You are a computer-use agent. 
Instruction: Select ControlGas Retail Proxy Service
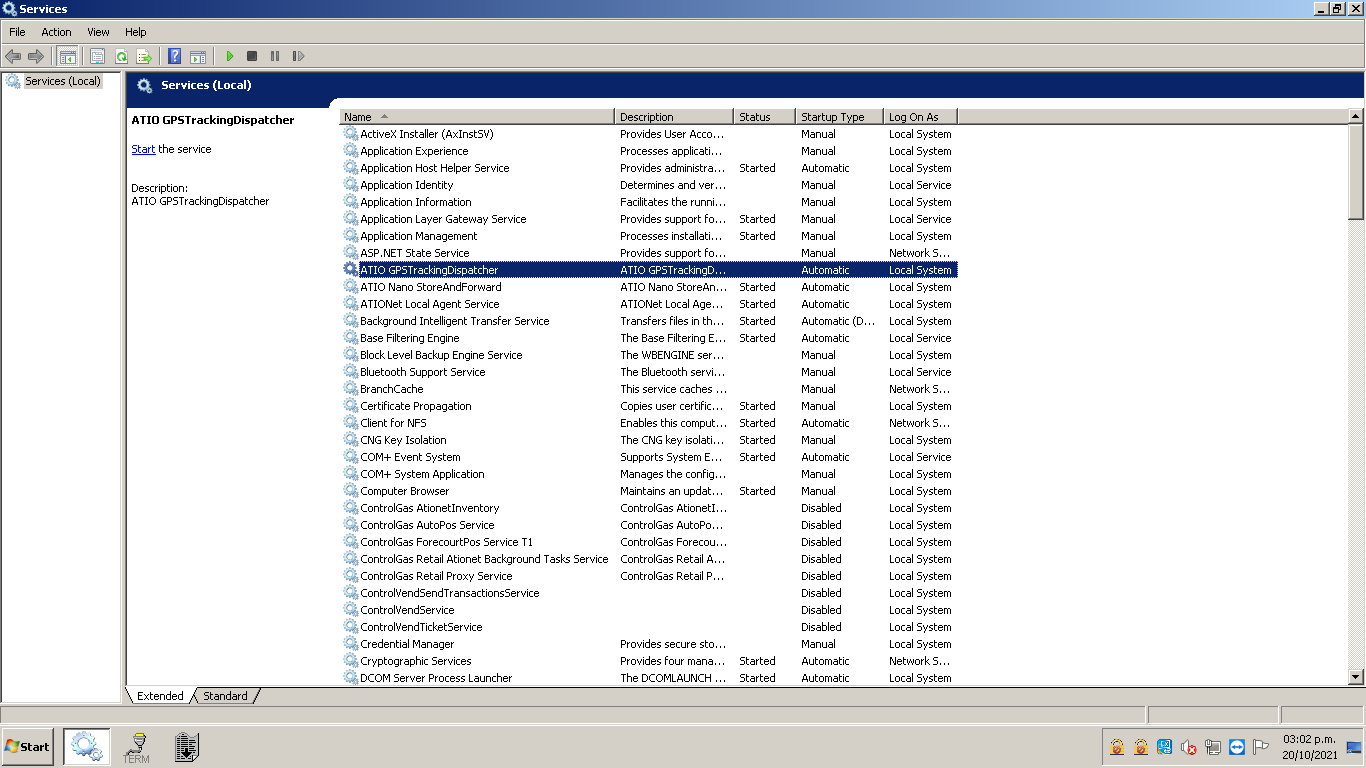(649, 576)
